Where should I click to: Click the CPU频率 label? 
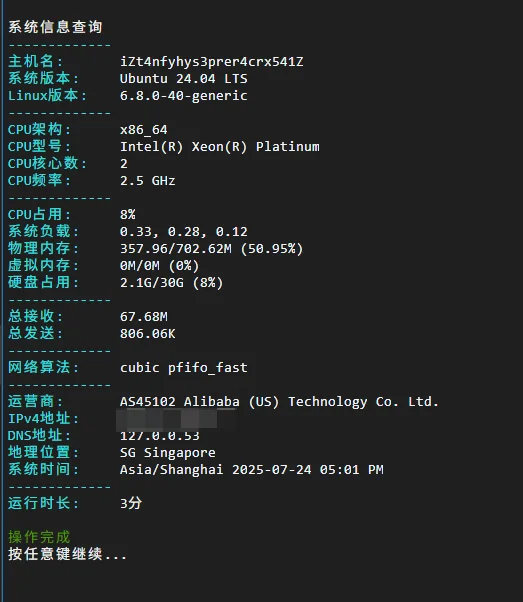[39, 180]
